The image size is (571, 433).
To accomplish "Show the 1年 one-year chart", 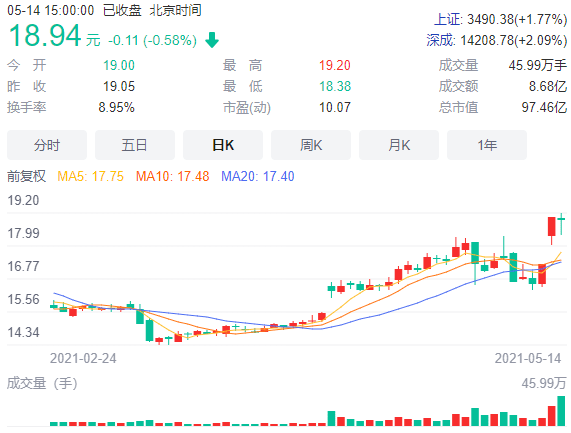I will [487, 145].
